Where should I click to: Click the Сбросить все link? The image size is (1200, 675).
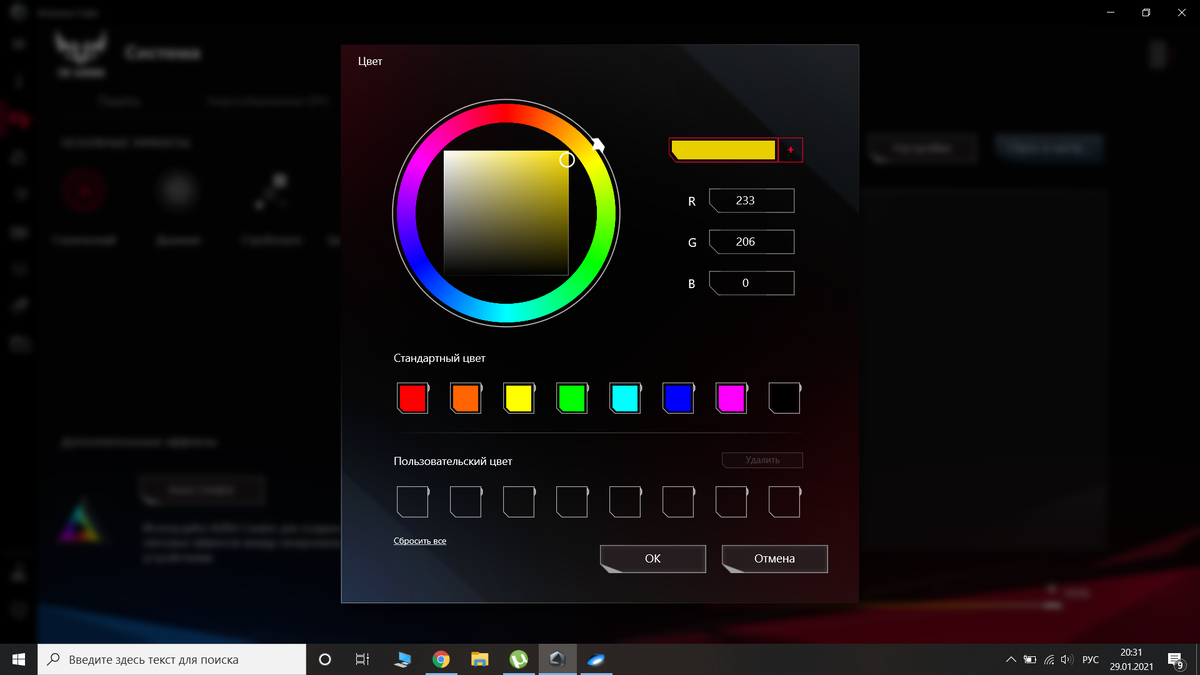tap(420, 541)
